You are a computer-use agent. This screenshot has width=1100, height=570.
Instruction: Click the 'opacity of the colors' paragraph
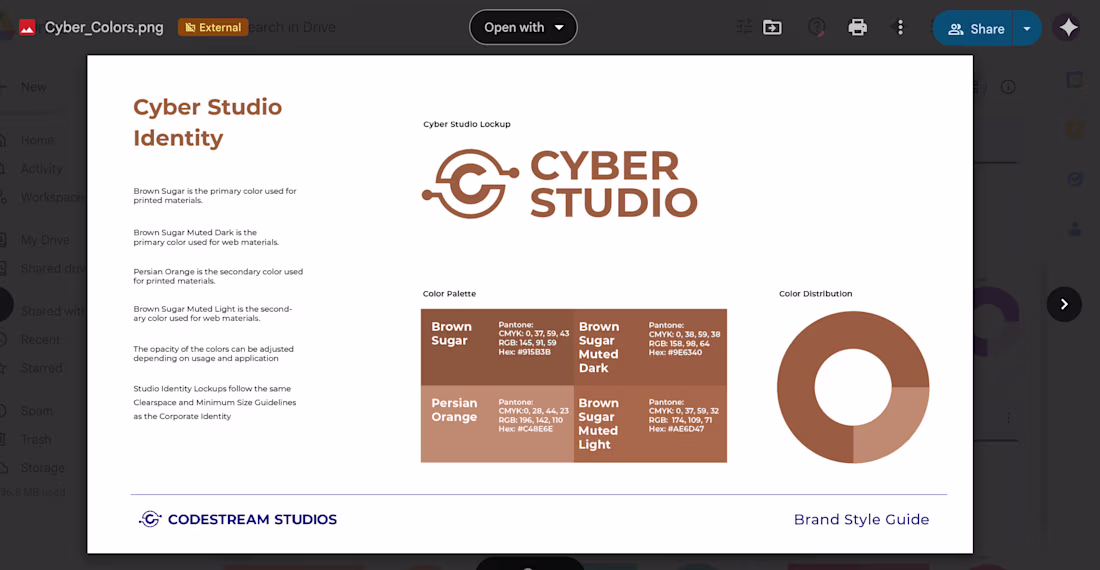[213, 353]
